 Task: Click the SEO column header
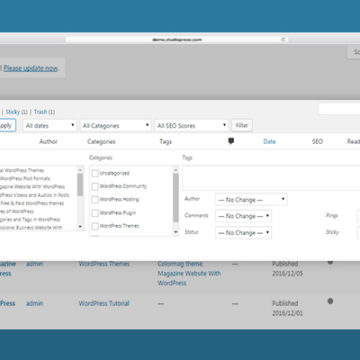tap(317, 142)
